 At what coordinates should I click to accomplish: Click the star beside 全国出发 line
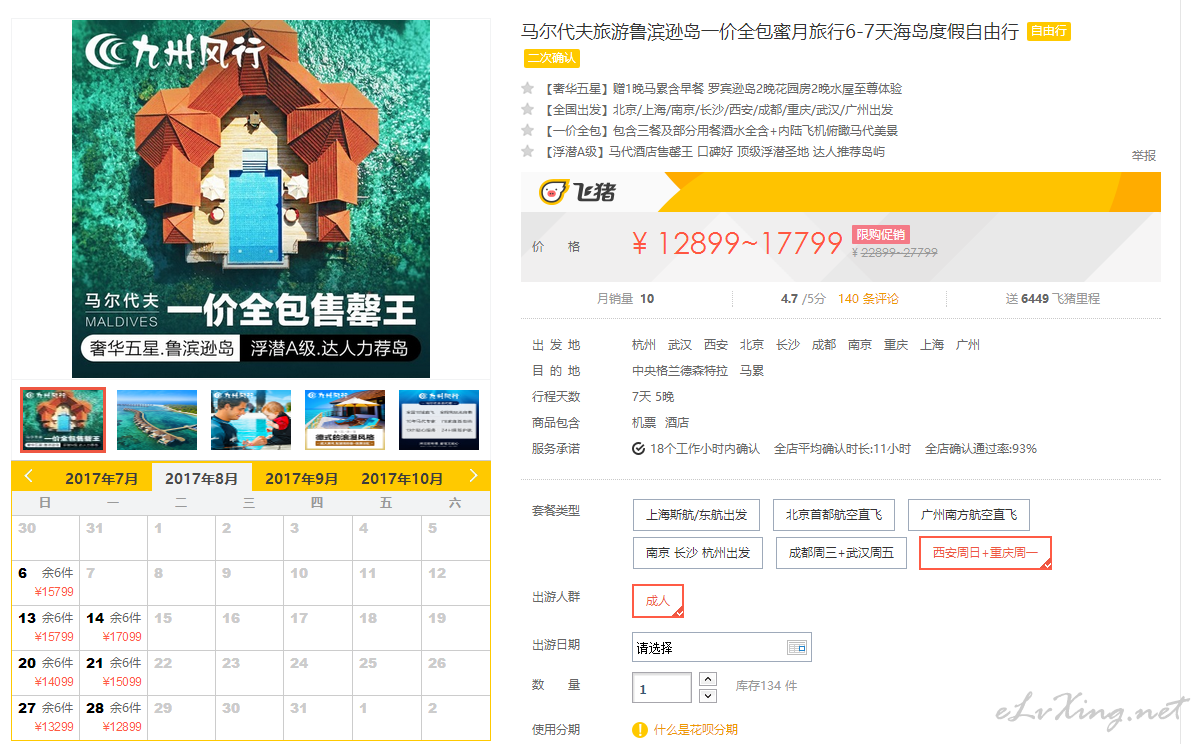click(x=528, y=109)
